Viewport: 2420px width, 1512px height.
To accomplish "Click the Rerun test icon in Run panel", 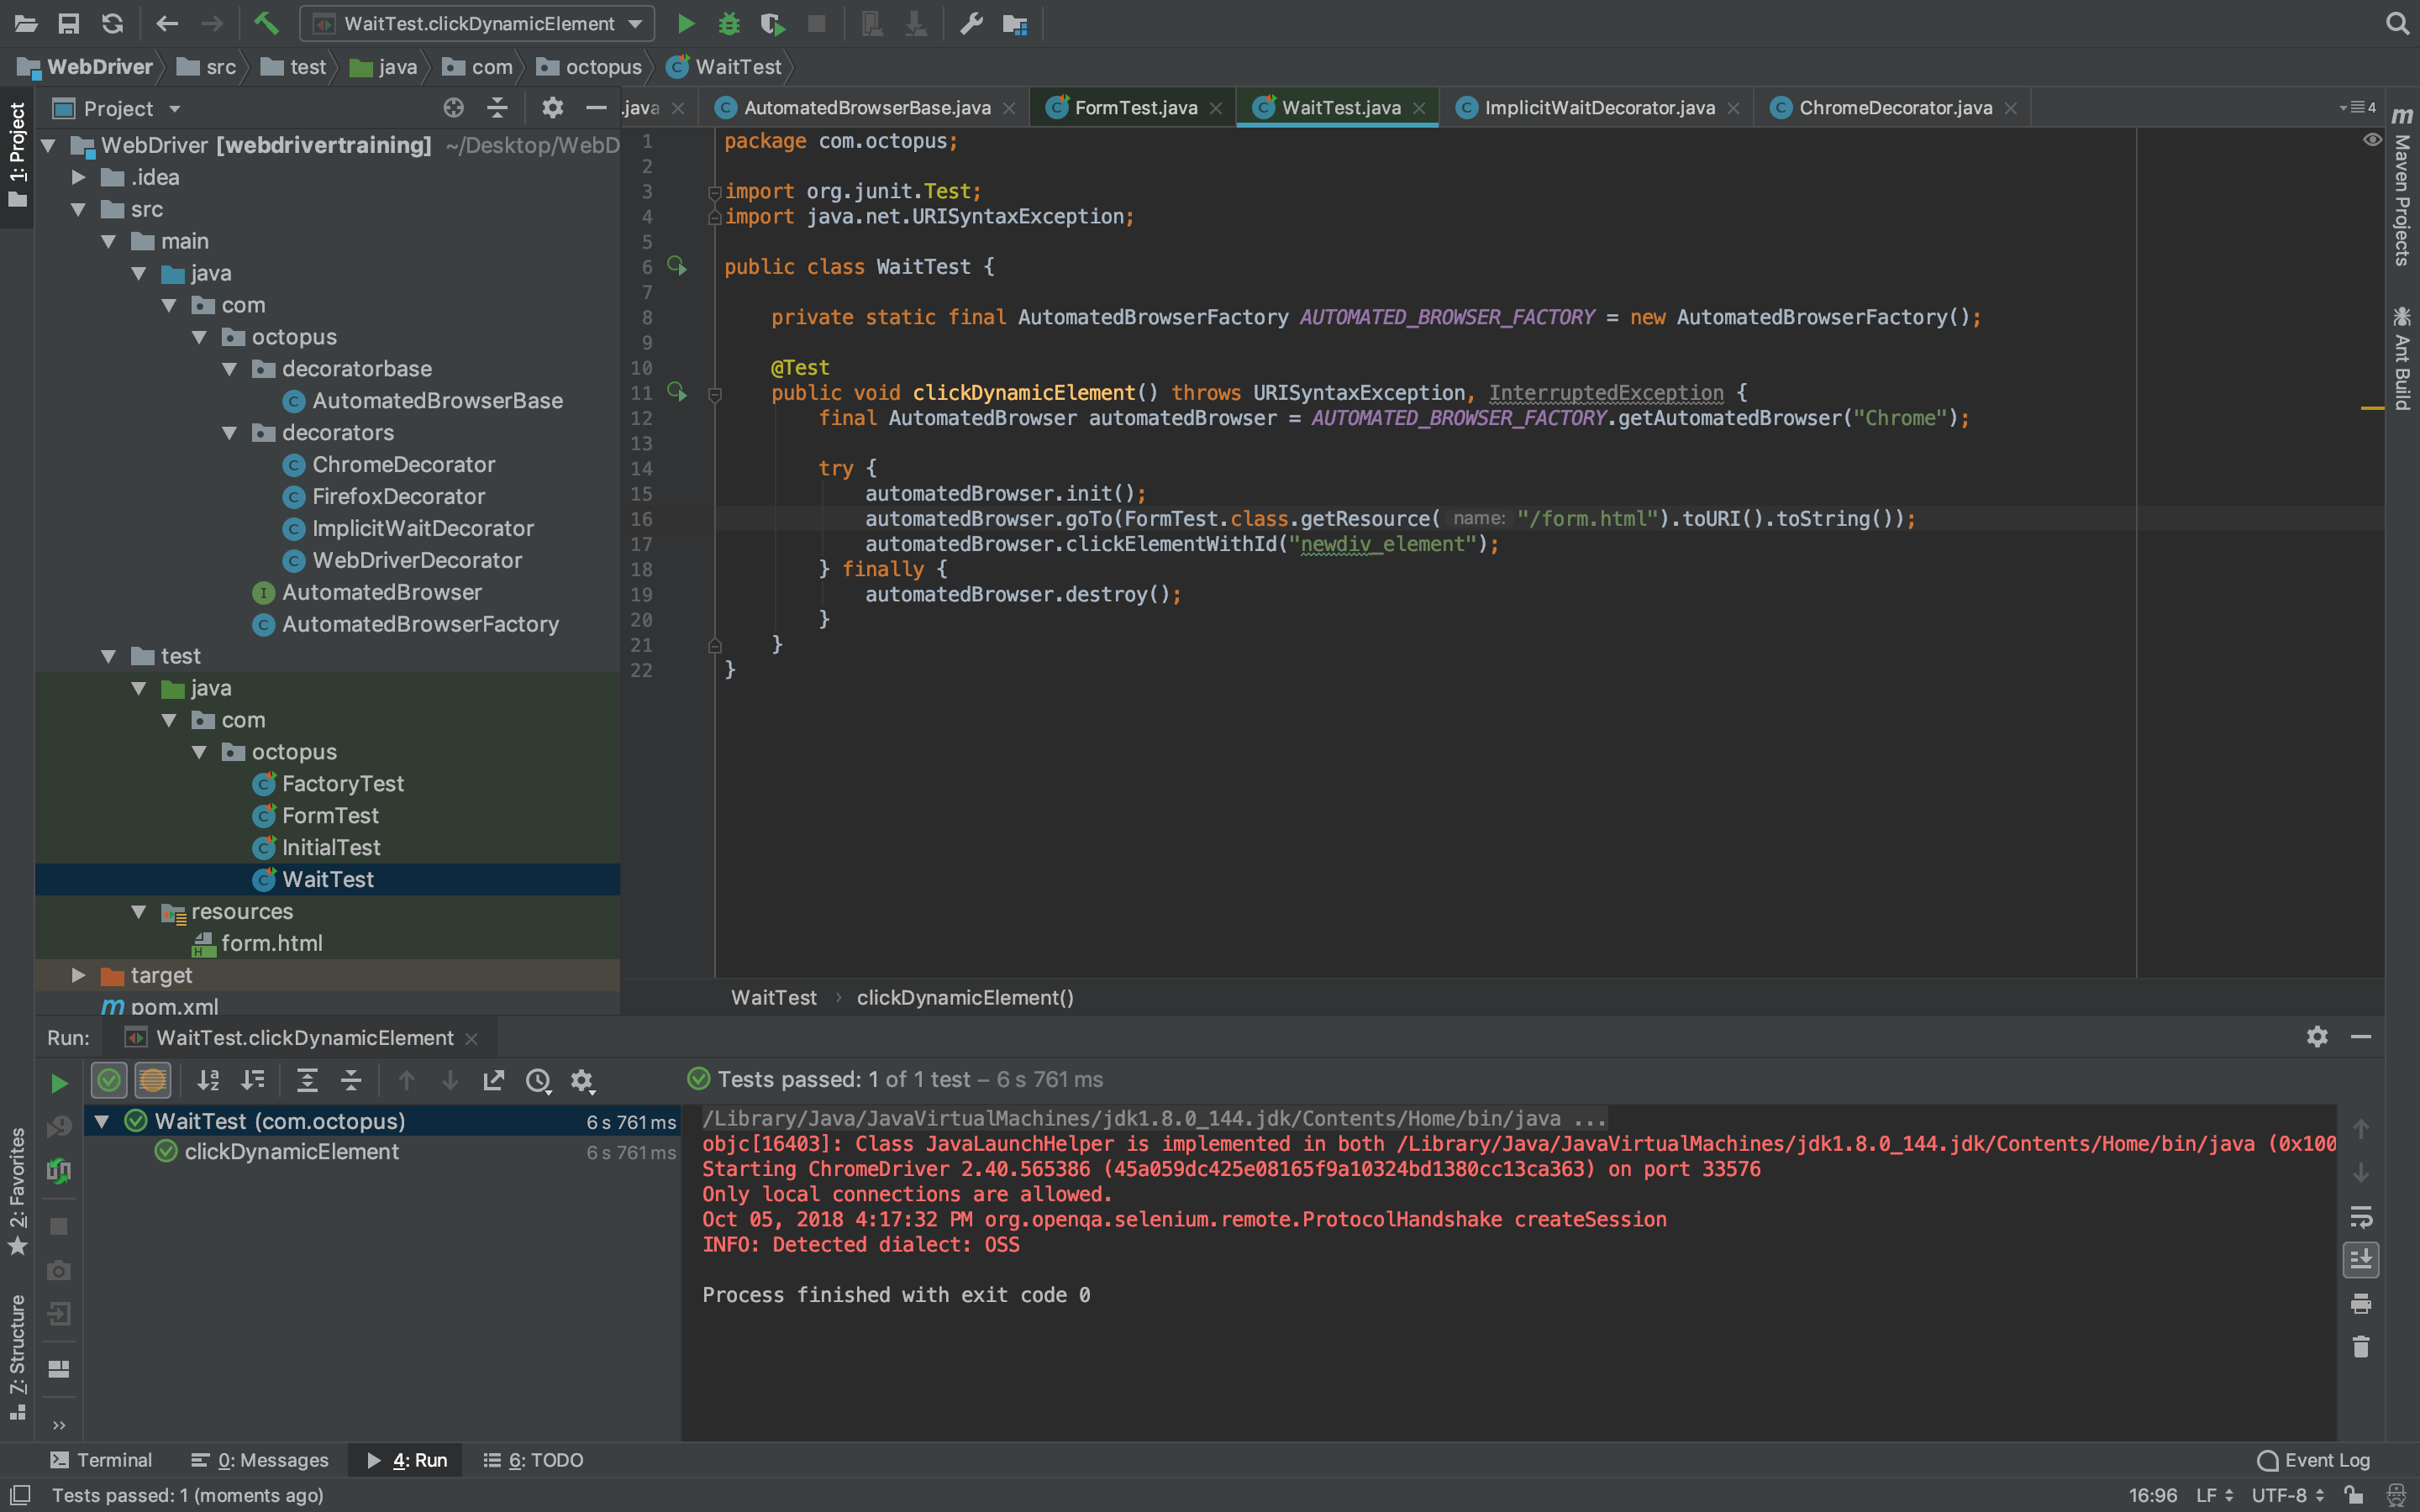I will pyautogui.click(x=59, y=1082).
